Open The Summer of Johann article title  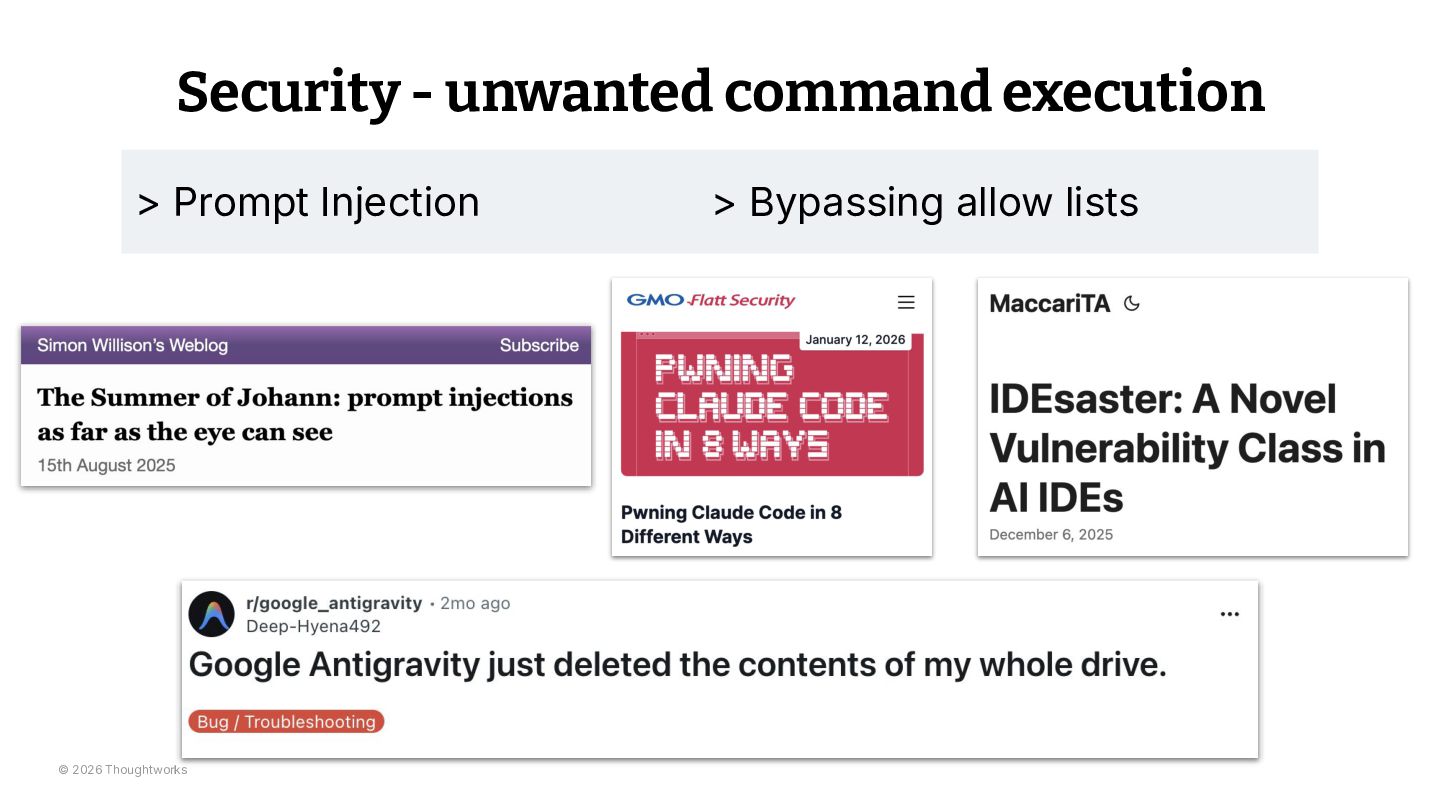pyautogui.click(x=305, y=414)
